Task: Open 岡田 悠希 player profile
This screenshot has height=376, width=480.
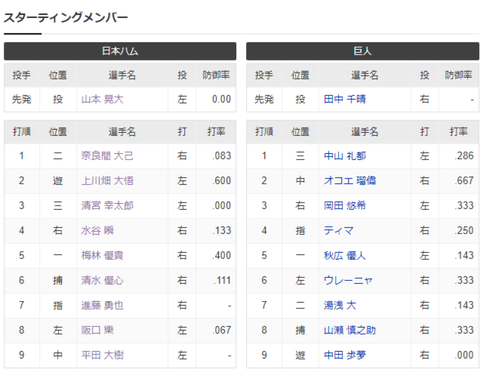Action: click(345, 205)
